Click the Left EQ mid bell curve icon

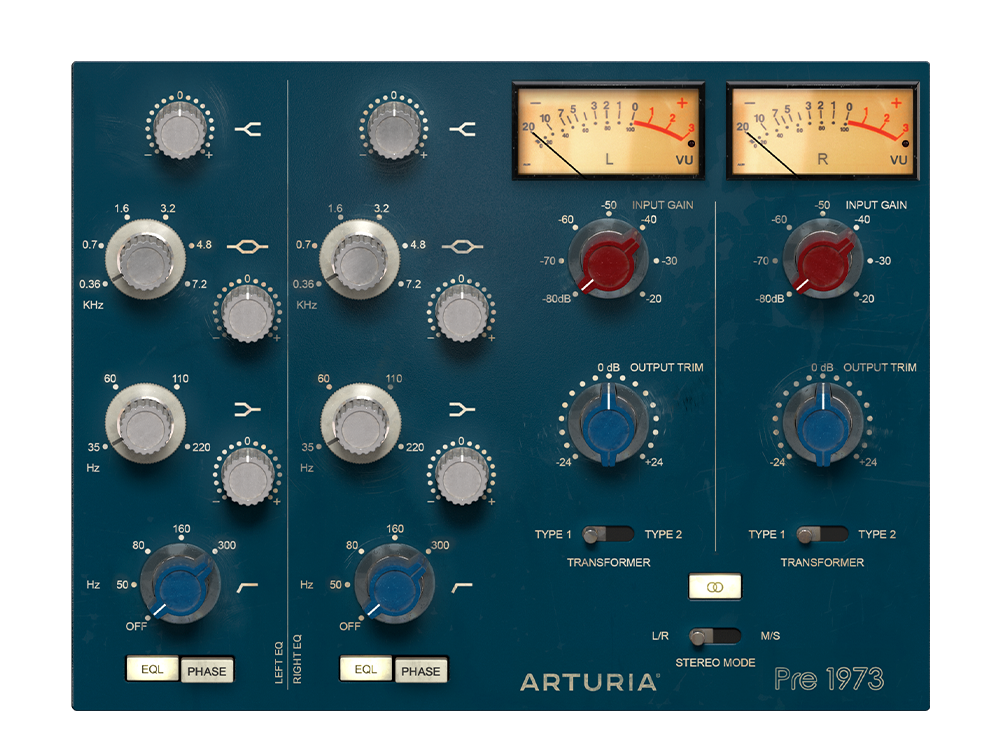(248, 246)
